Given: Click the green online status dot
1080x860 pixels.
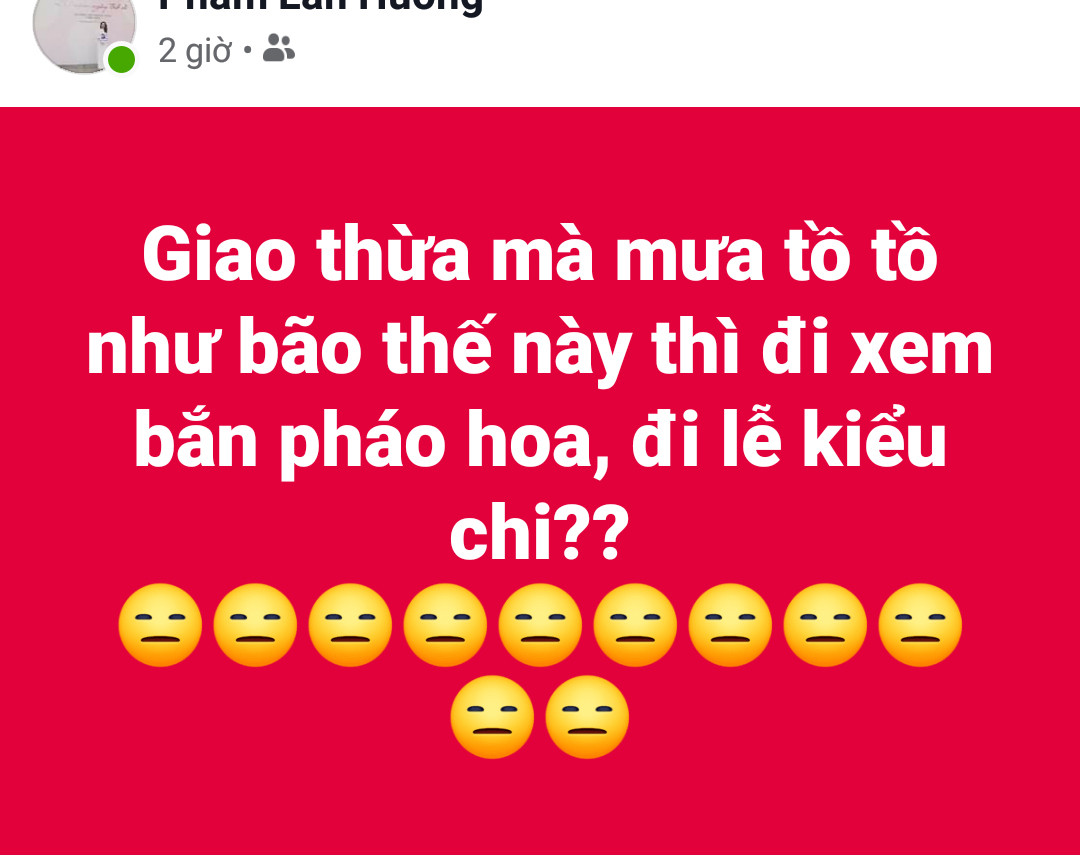Looking at the screenshot, I should click(x=121, y=59).
